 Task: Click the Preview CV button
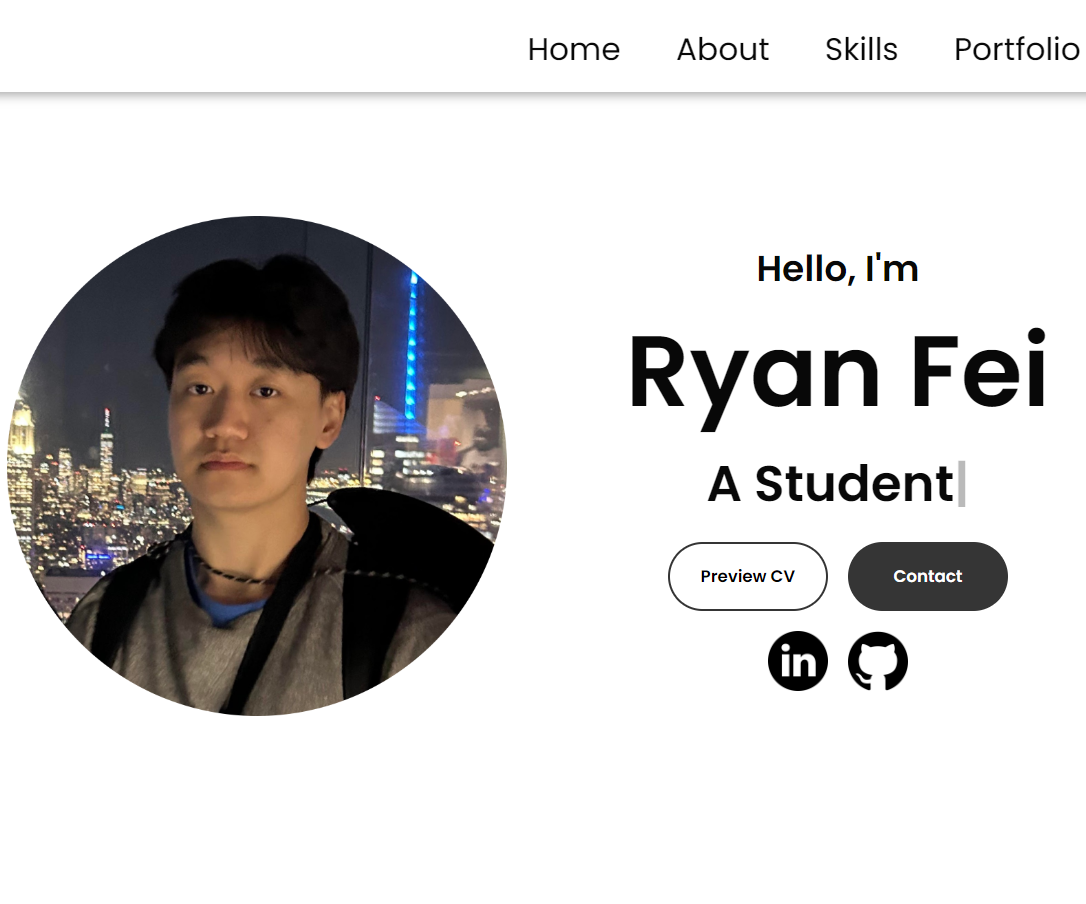tap(748, 576)
